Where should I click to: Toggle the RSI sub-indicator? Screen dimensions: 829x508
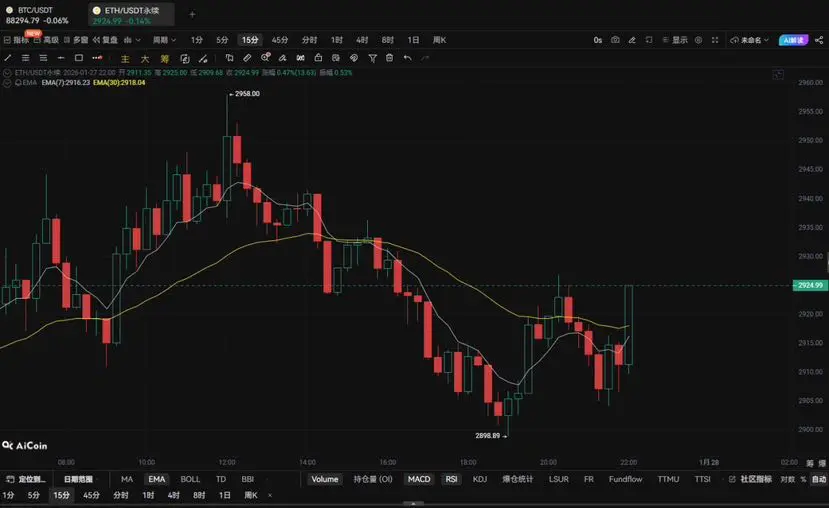pyautogui.click(x=451, y=479)
